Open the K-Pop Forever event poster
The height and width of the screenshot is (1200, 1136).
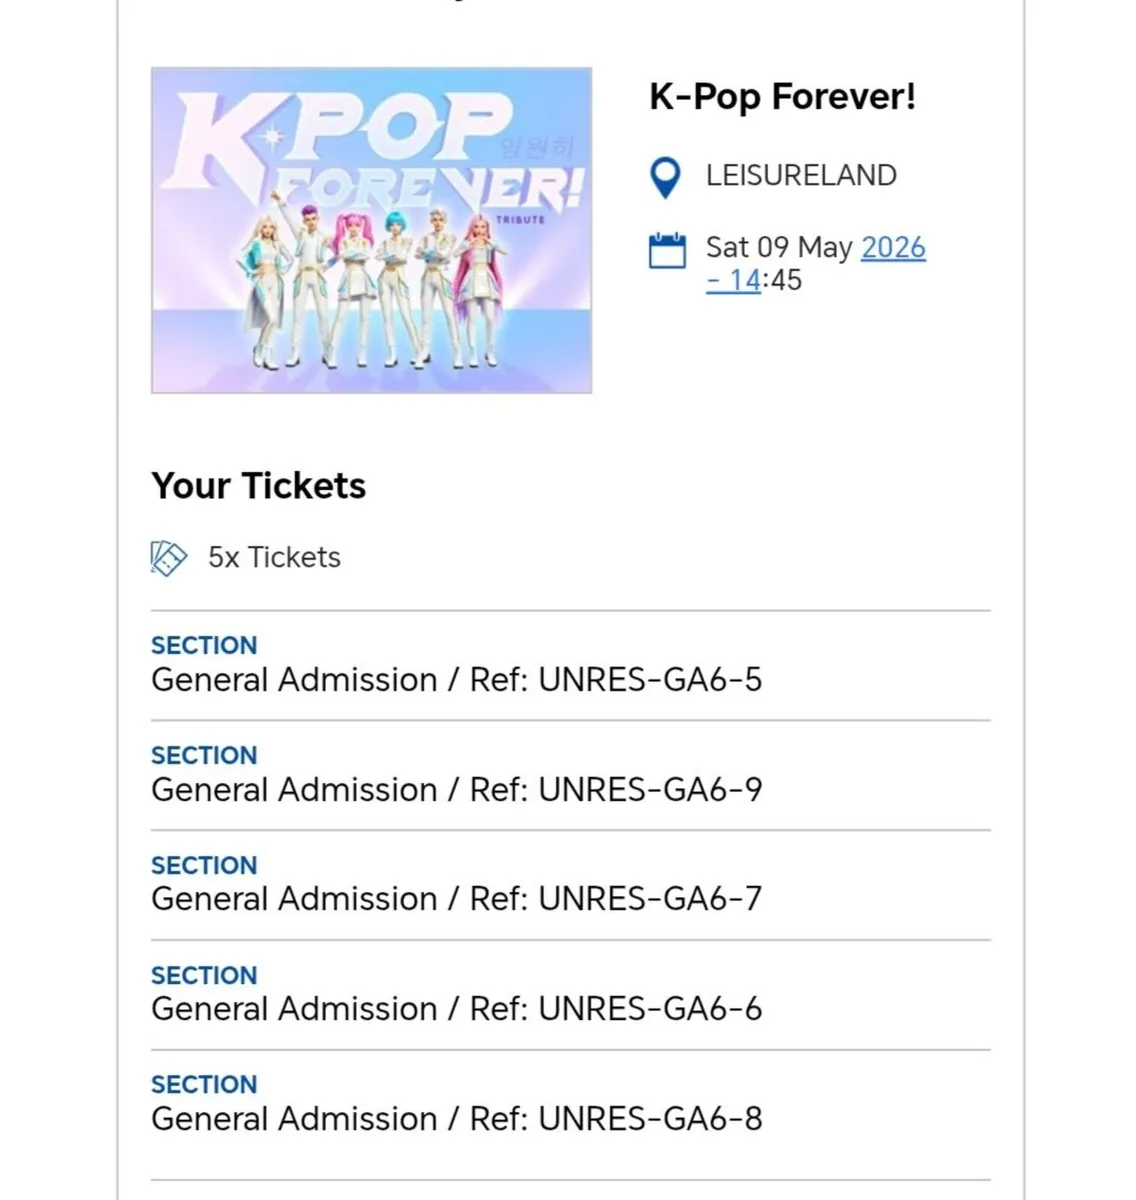click(371, 228)
